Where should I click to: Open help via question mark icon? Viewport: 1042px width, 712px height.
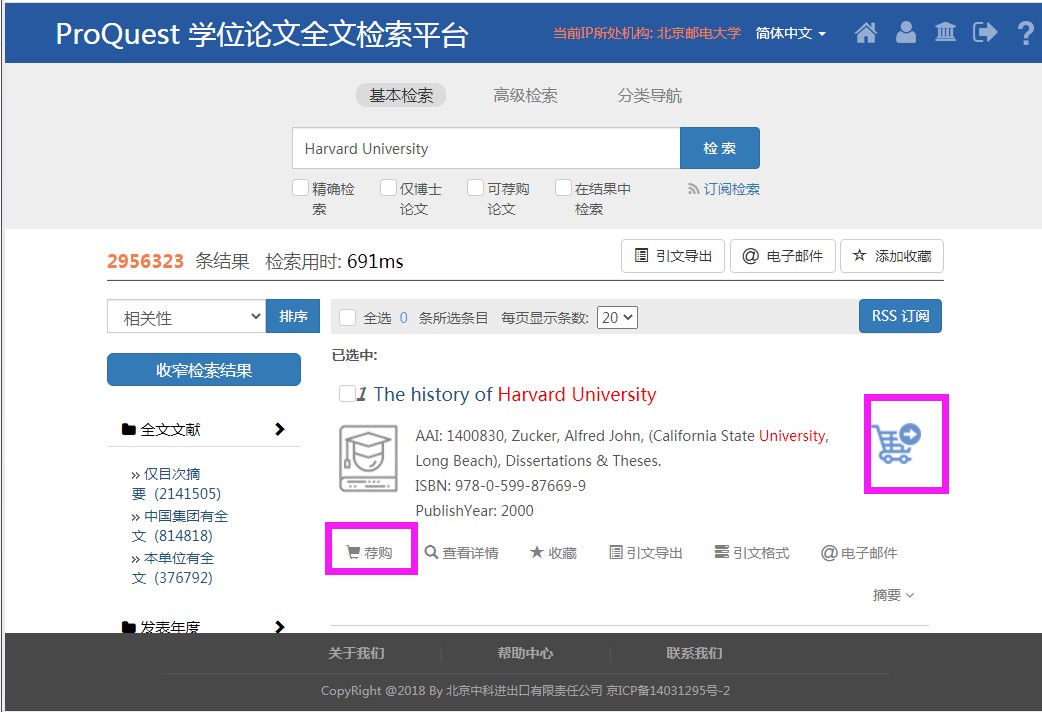pyautogui.click(x=1026, y=33)
